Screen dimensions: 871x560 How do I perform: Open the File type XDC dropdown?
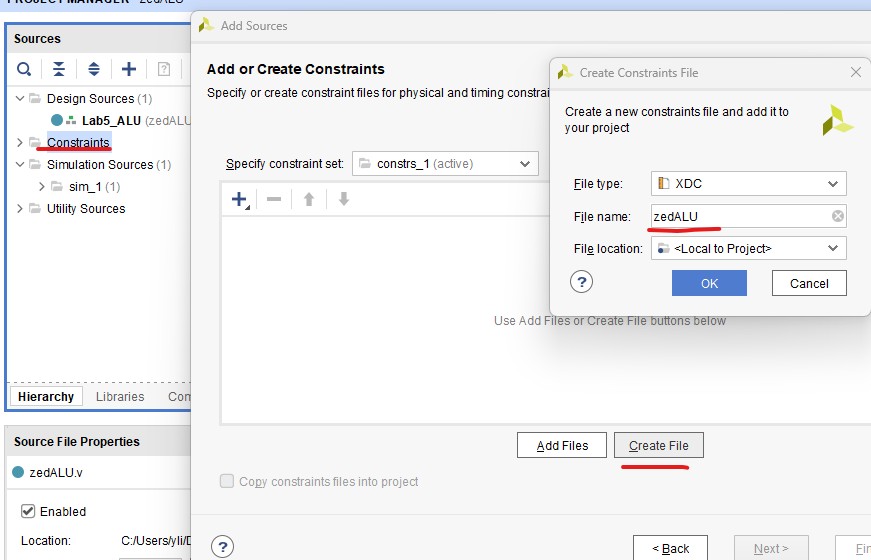[748, 184]
